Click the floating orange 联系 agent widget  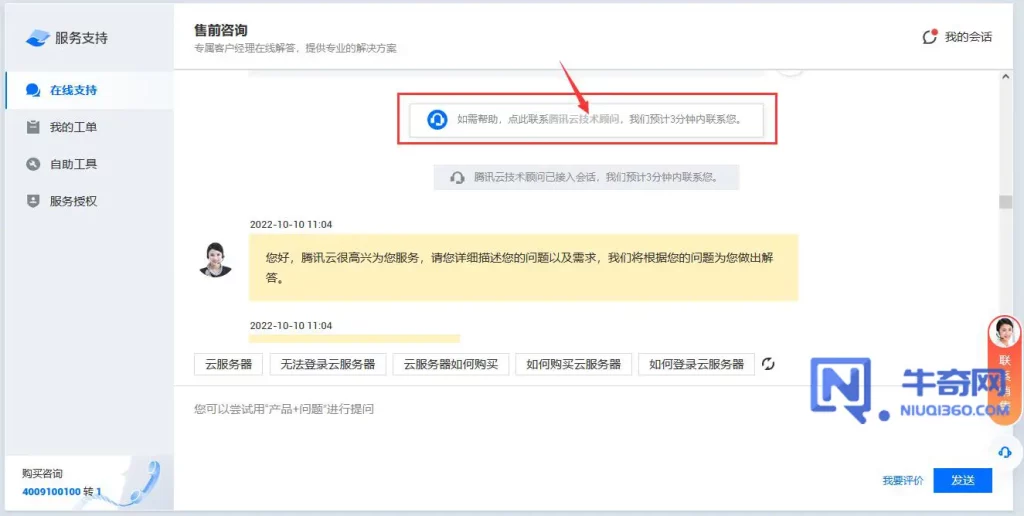coord(1005,369)
